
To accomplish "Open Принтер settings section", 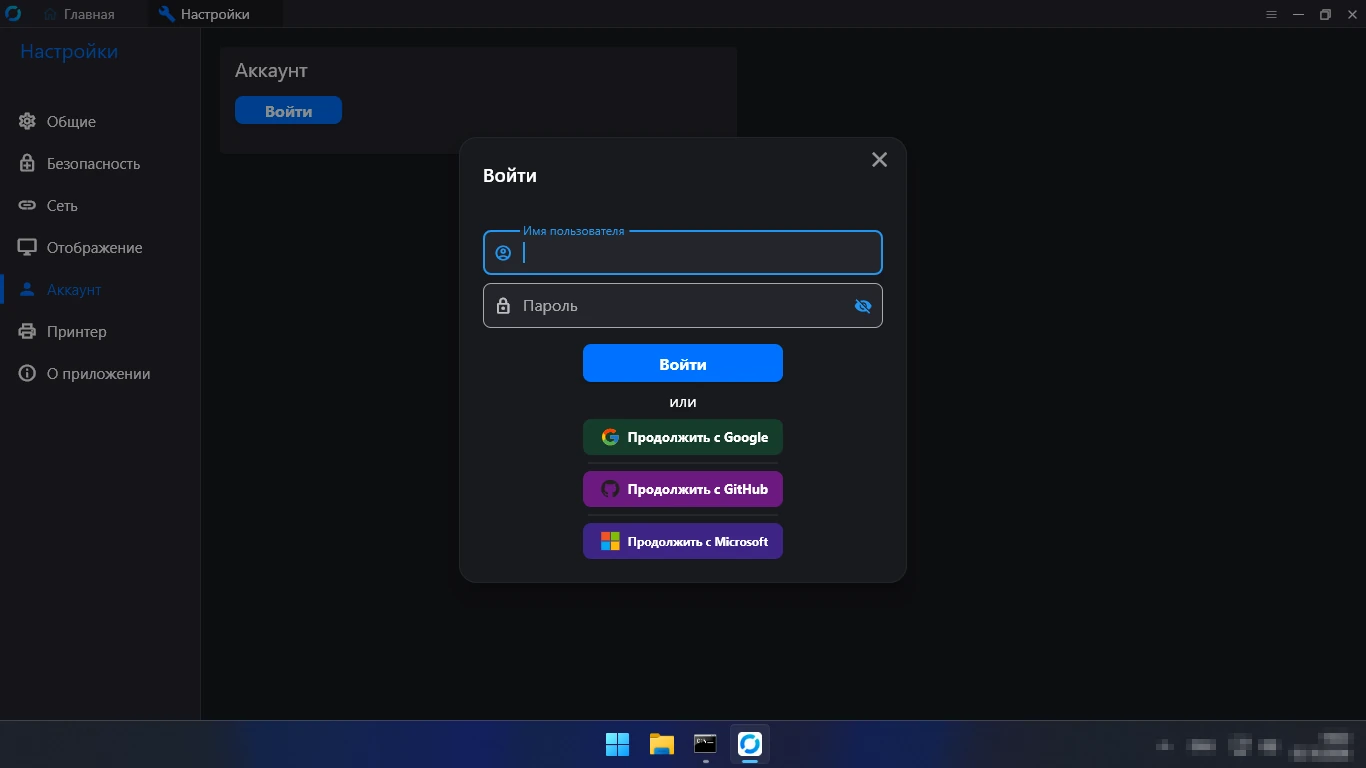I will 100,332.
